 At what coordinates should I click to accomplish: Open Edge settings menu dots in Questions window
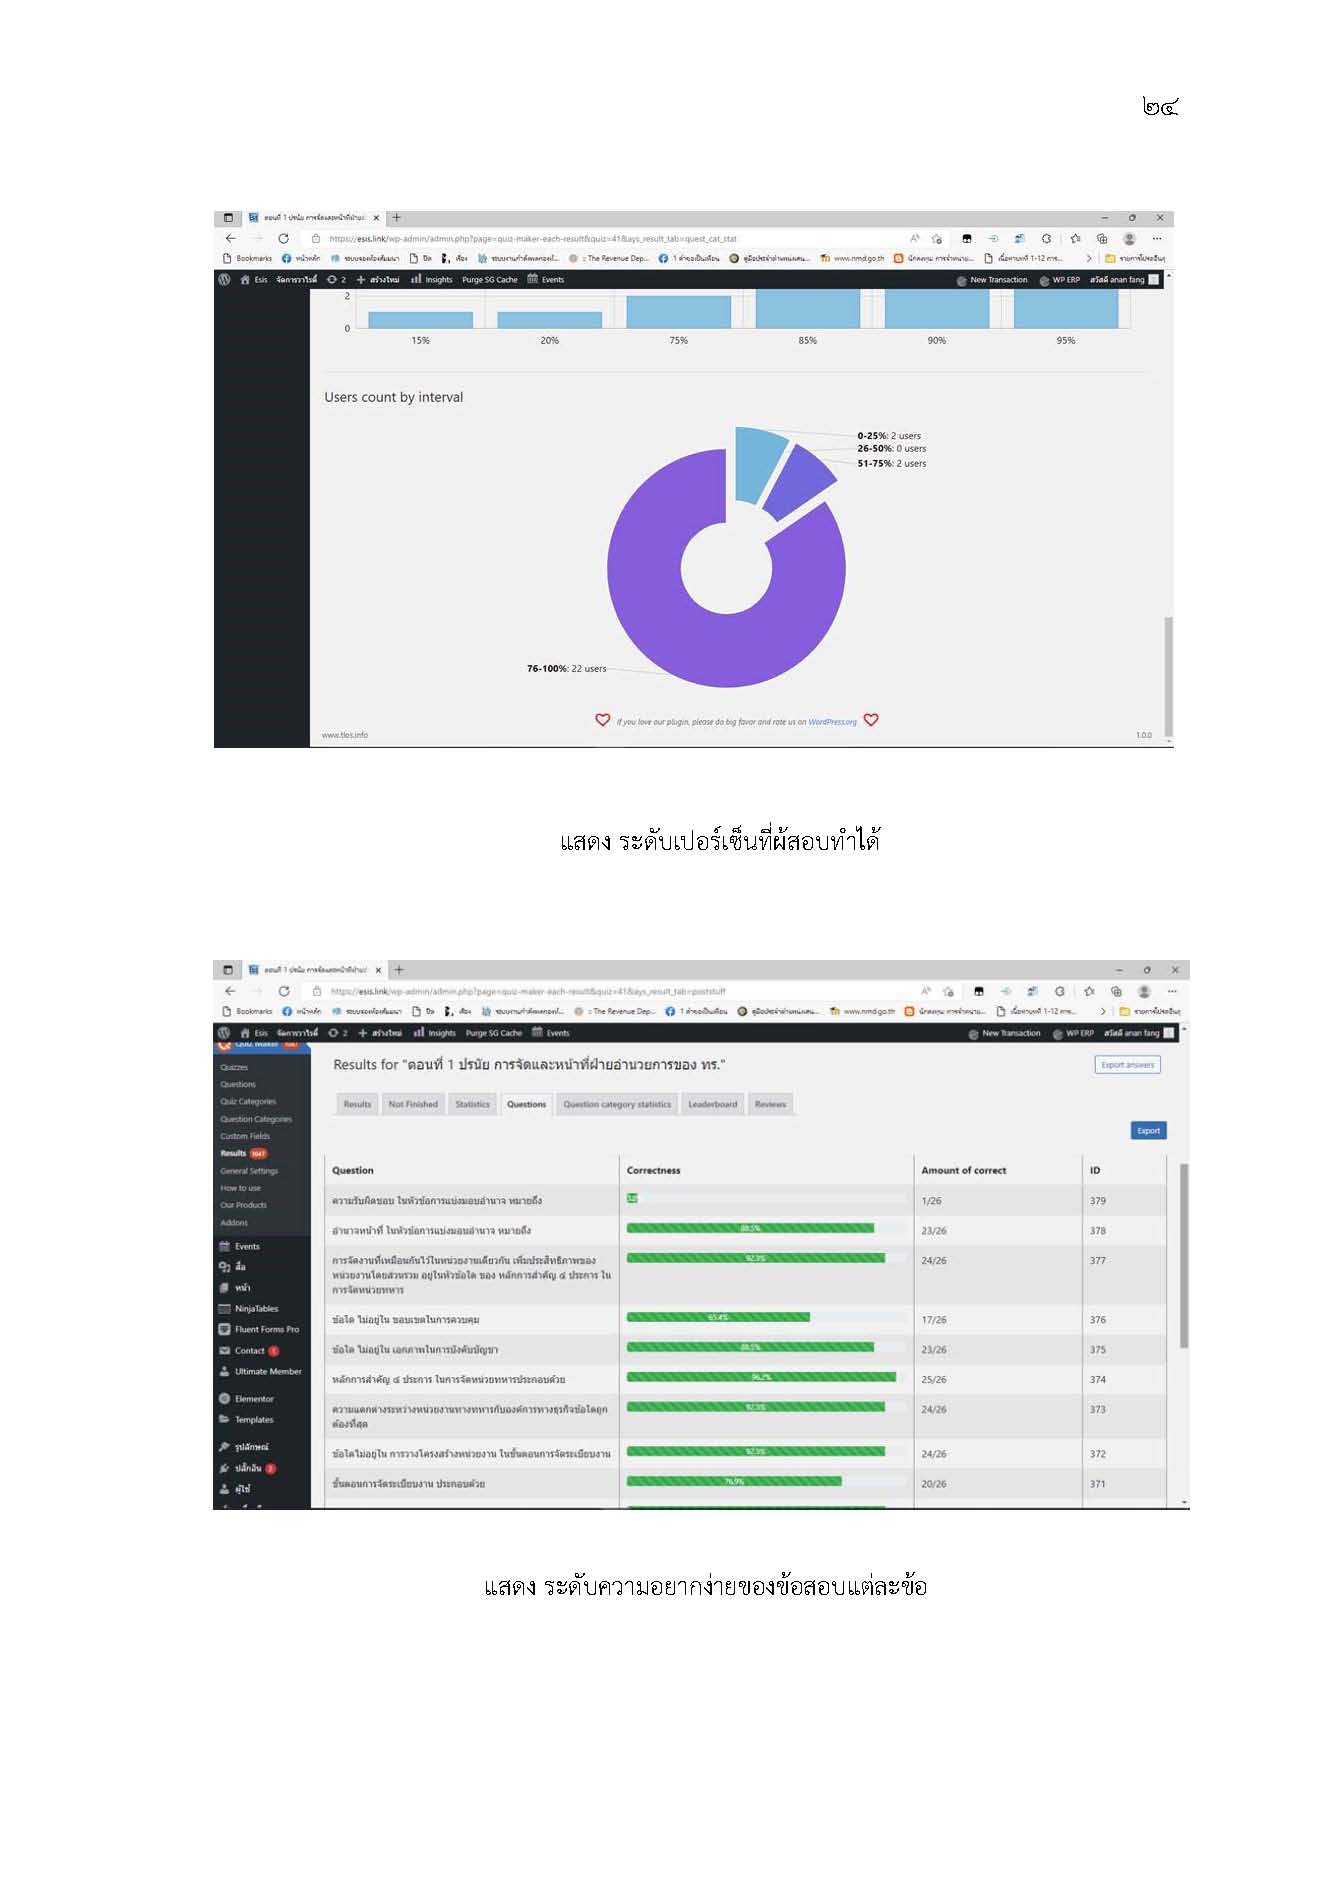(1172, 991)
